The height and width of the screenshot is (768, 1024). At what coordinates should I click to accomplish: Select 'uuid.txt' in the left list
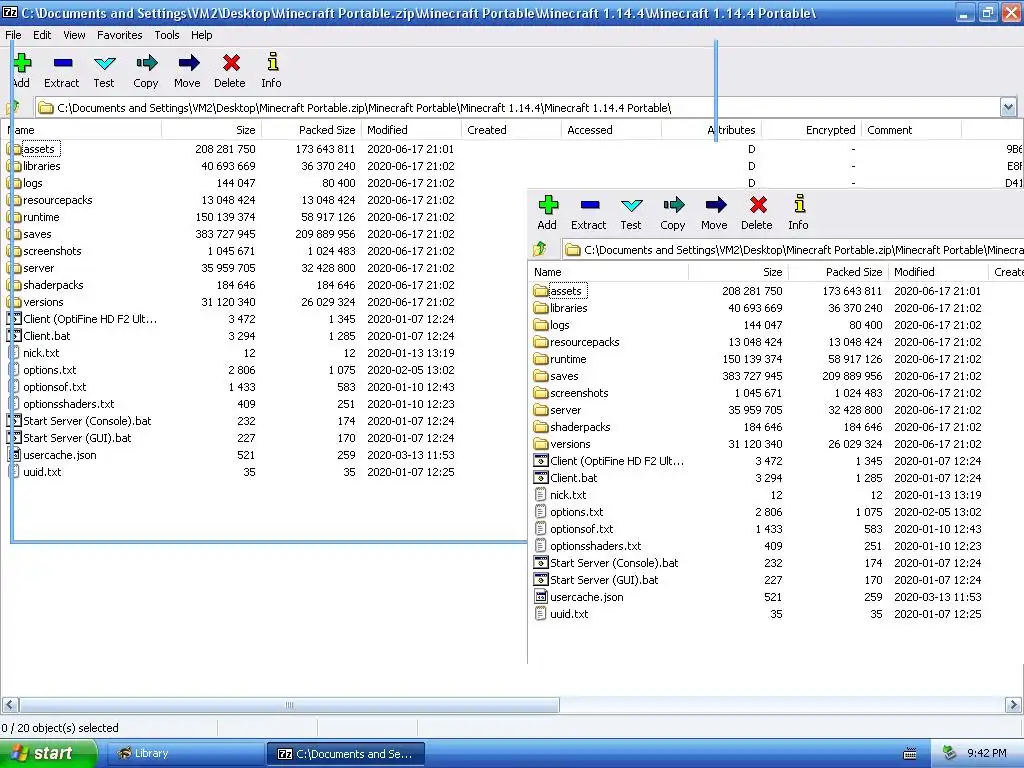[x=42, y=472]
